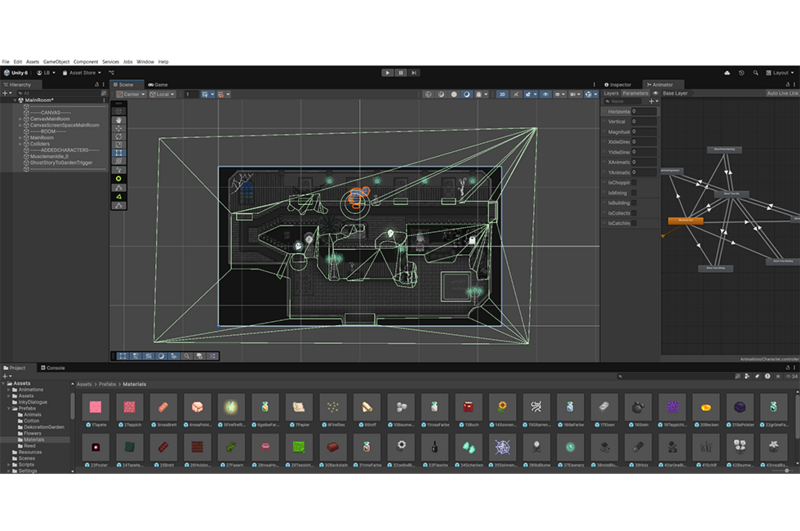This screenshot has width=800, height=531.
Task: Click the Play button
Action: (387, 73)
